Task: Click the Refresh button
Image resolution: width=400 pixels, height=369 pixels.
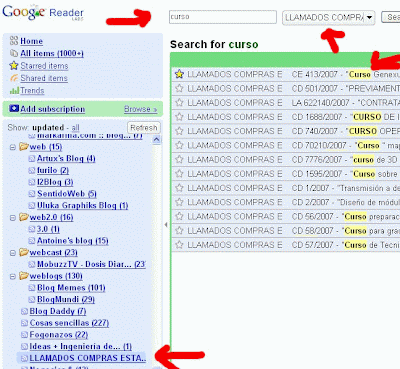Action: pos(144,128)
